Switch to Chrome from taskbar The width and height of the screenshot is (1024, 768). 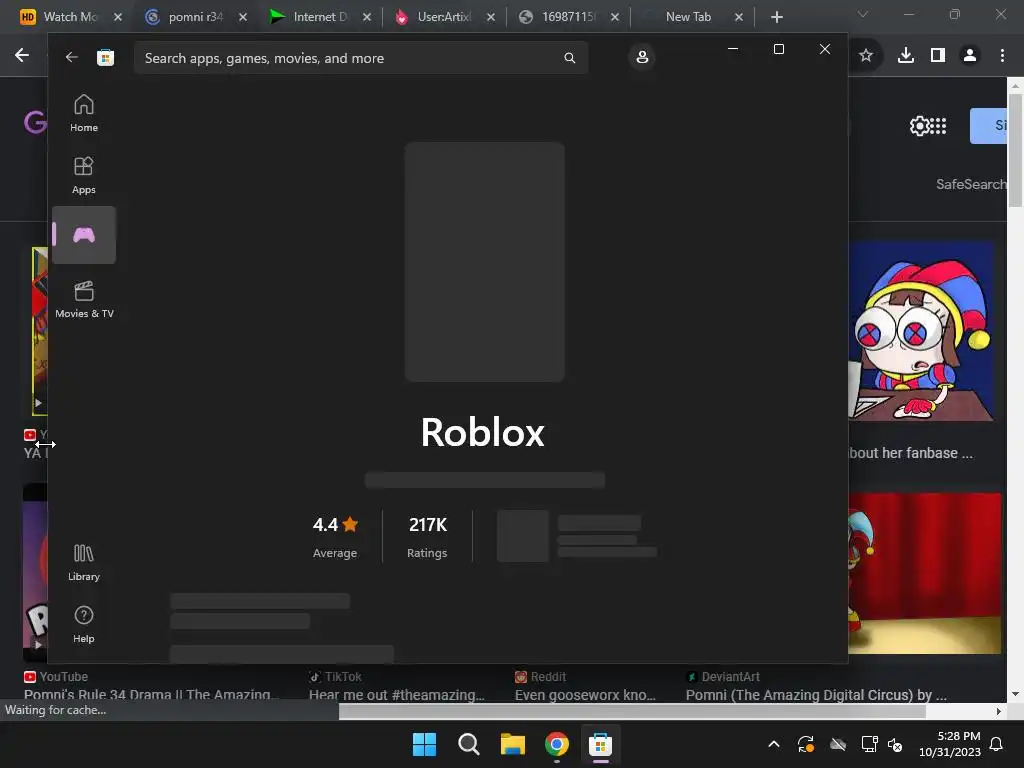coord(556,744)
